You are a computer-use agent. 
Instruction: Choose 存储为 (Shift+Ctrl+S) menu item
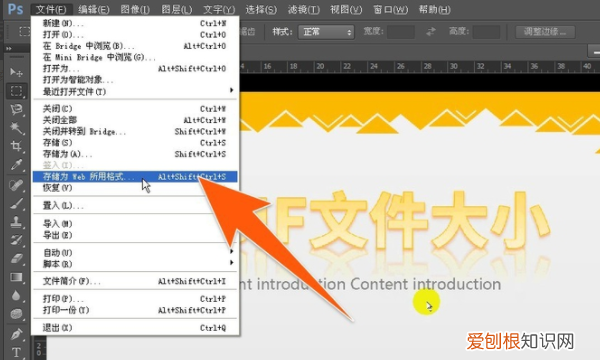click(135, 154)
